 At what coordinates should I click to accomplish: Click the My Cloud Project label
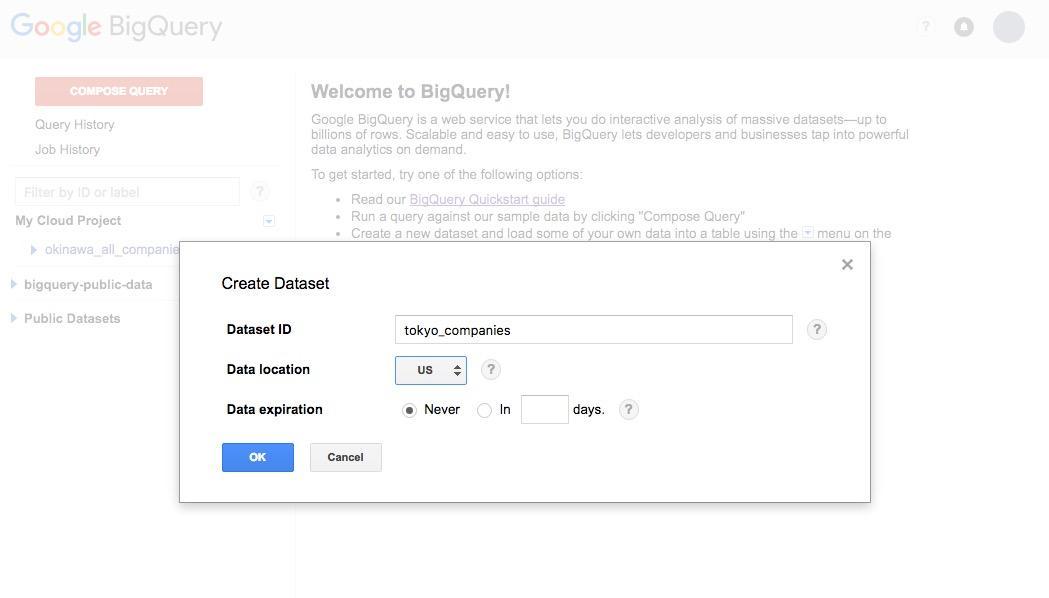click(68, 221)
